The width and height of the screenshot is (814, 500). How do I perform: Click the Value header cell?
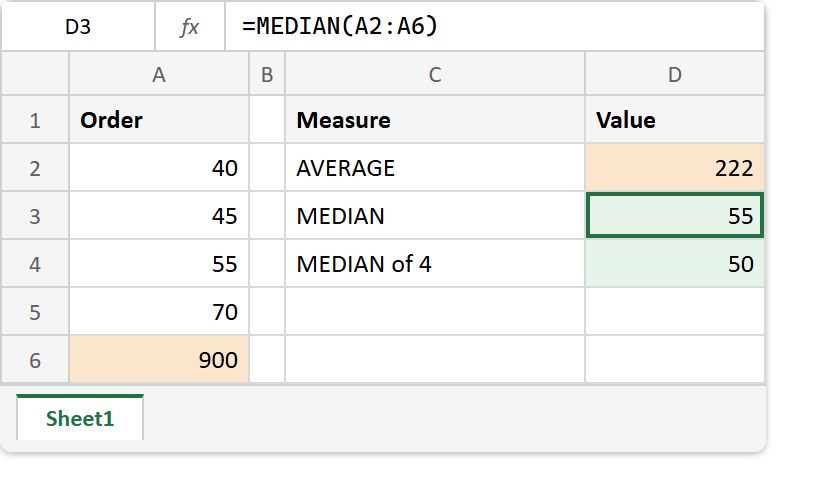point(674,120)
